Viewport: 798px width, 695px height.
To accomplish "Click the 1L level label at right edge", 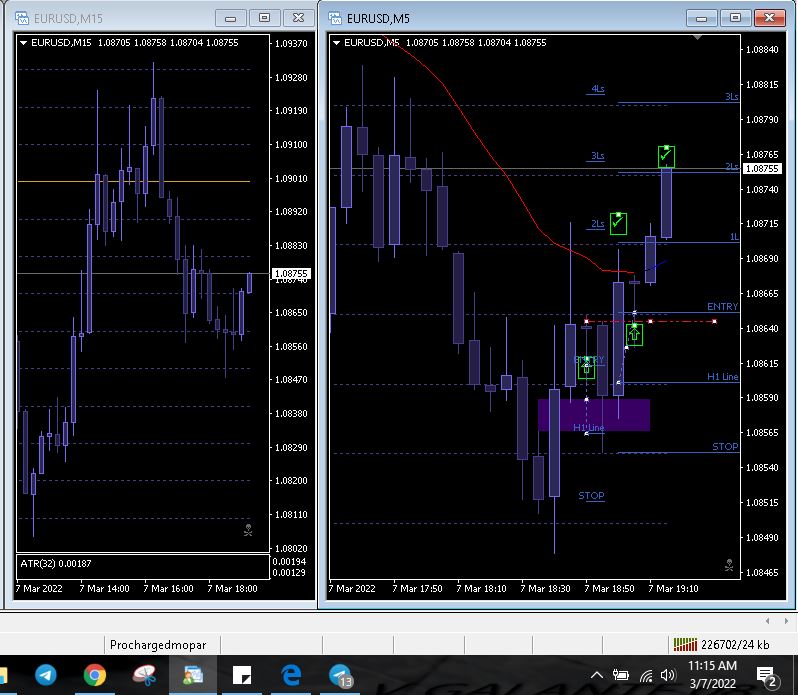I will [x=734, y=237].
